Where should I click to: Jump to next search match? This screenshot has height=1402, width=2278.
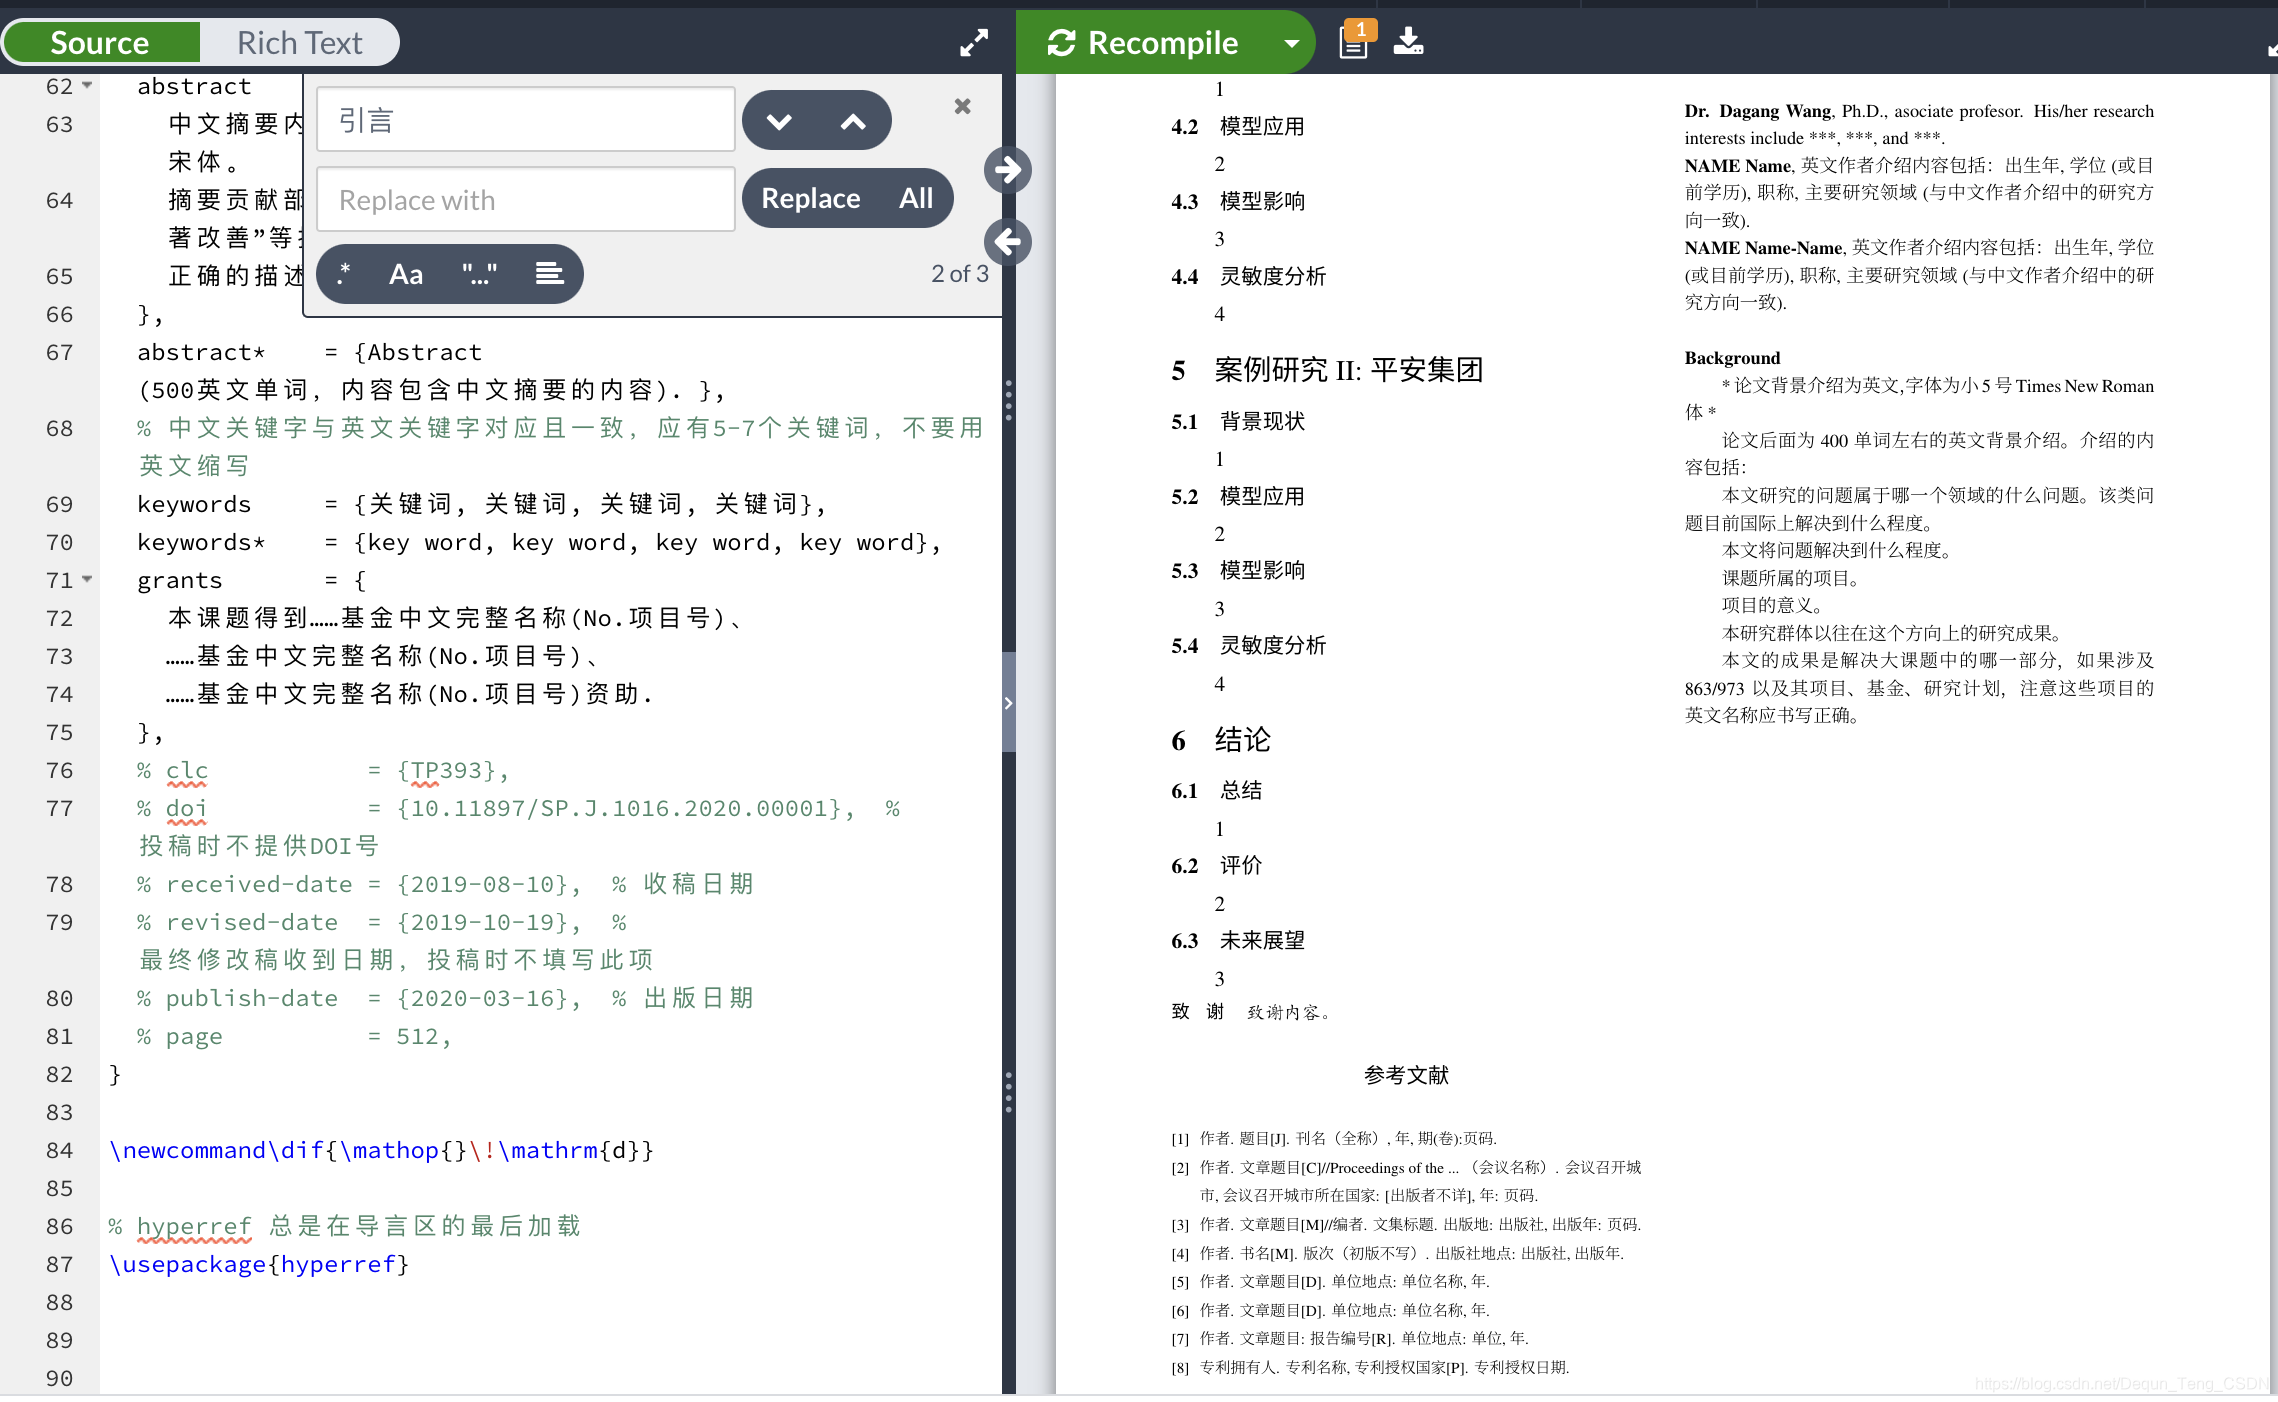point(779,121)
